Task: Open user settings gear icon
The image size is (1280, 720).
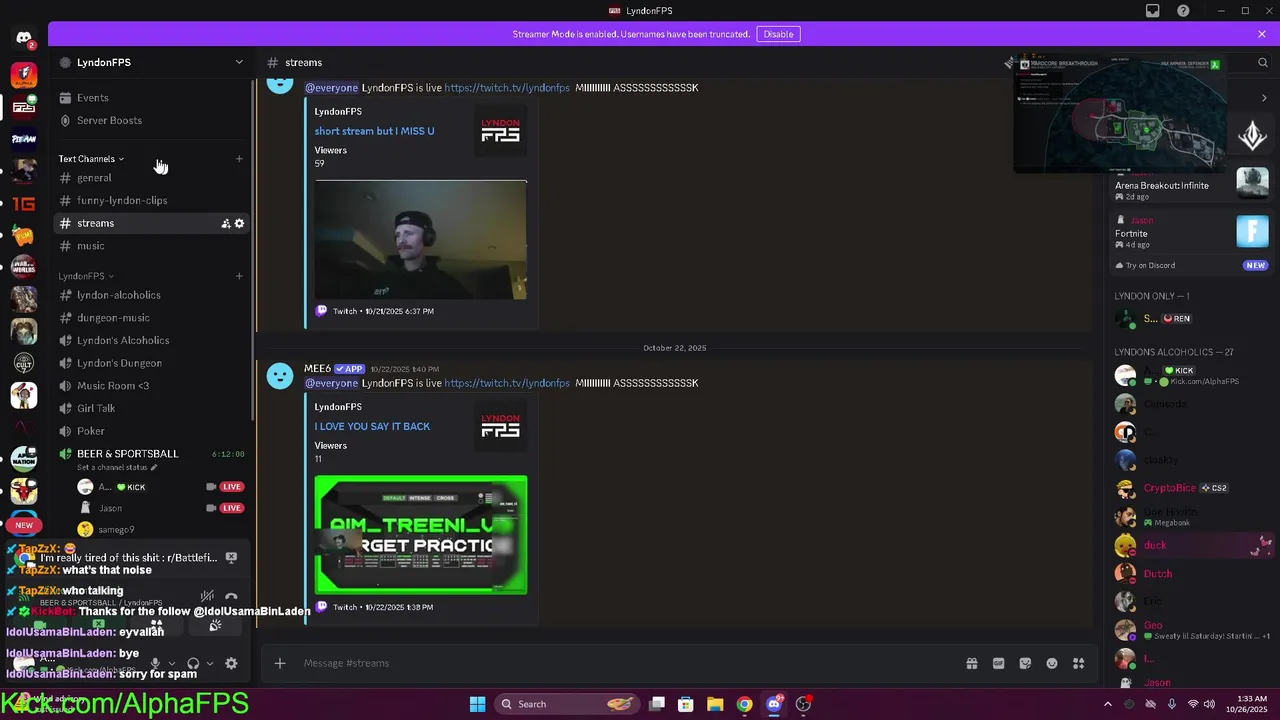Action: coord(231,663)
